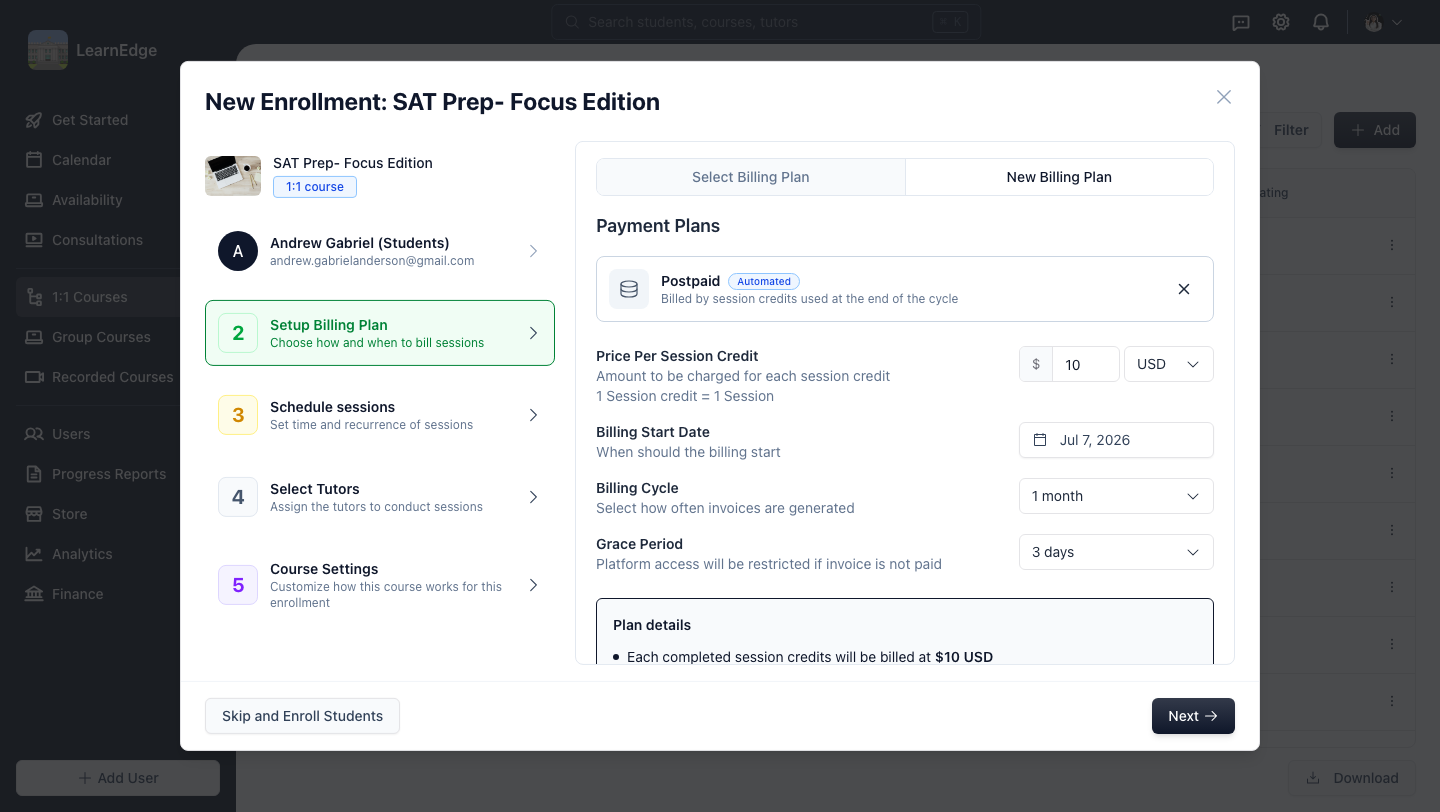Screen dimensions: 1440x812
Task: Switch to Select Billing Plan tab
Action: click(751, 177)
